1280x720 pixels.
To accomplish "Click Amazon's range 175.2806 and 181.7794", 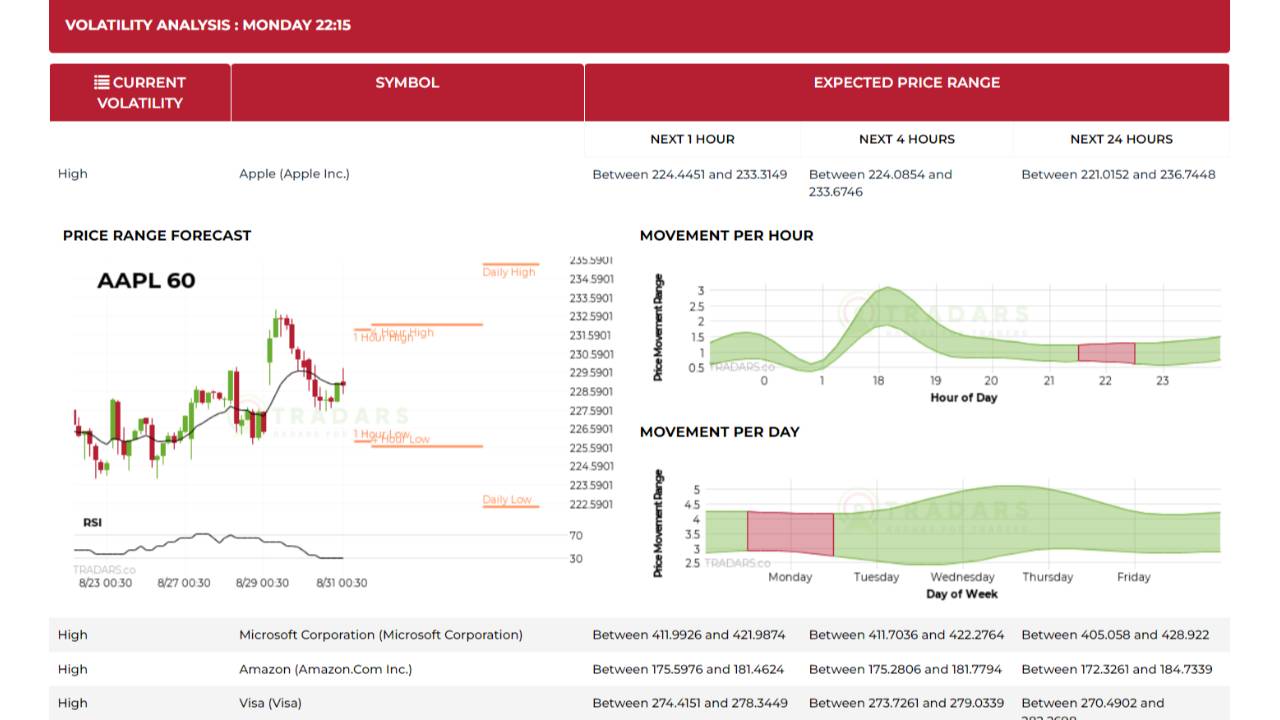I will 906,669.
